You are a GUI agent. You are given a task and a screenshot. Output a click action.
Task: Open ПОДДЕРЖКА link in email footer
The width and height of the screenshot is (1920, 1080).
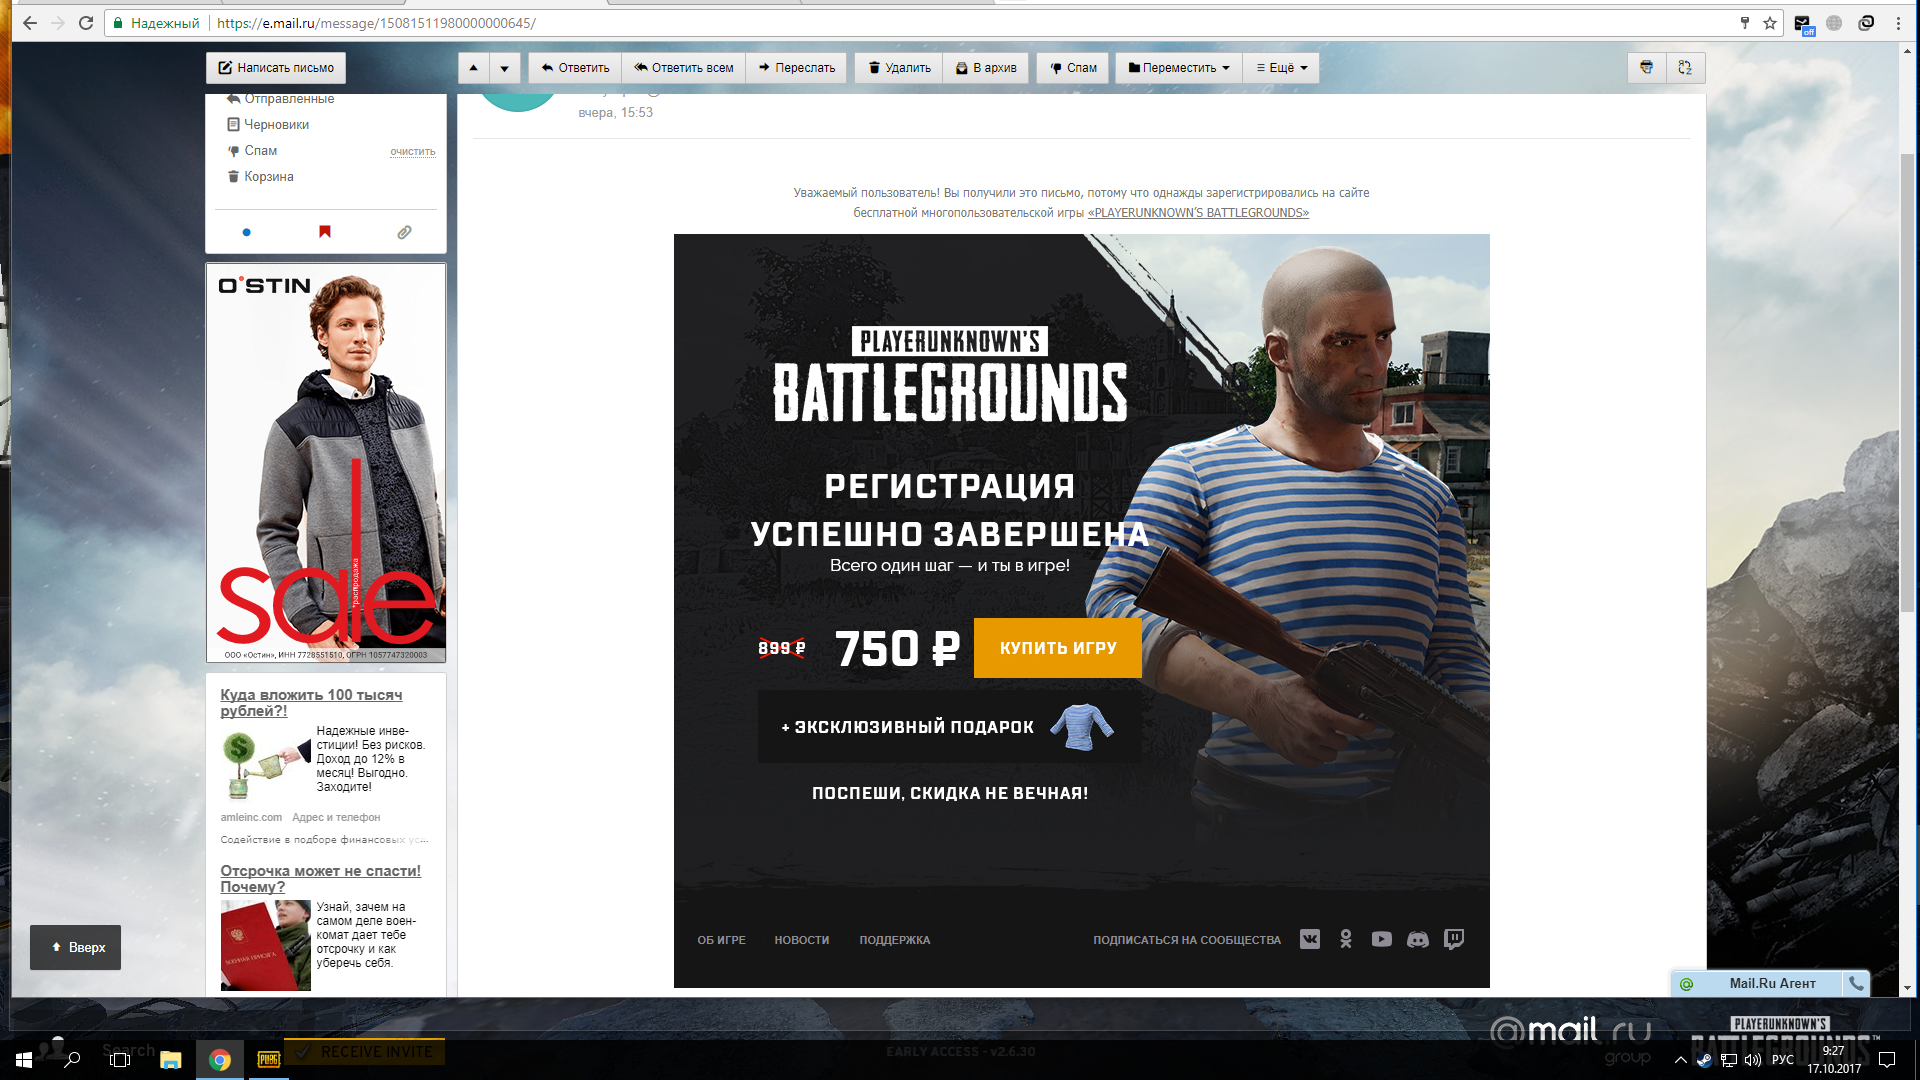click(895, 940)
